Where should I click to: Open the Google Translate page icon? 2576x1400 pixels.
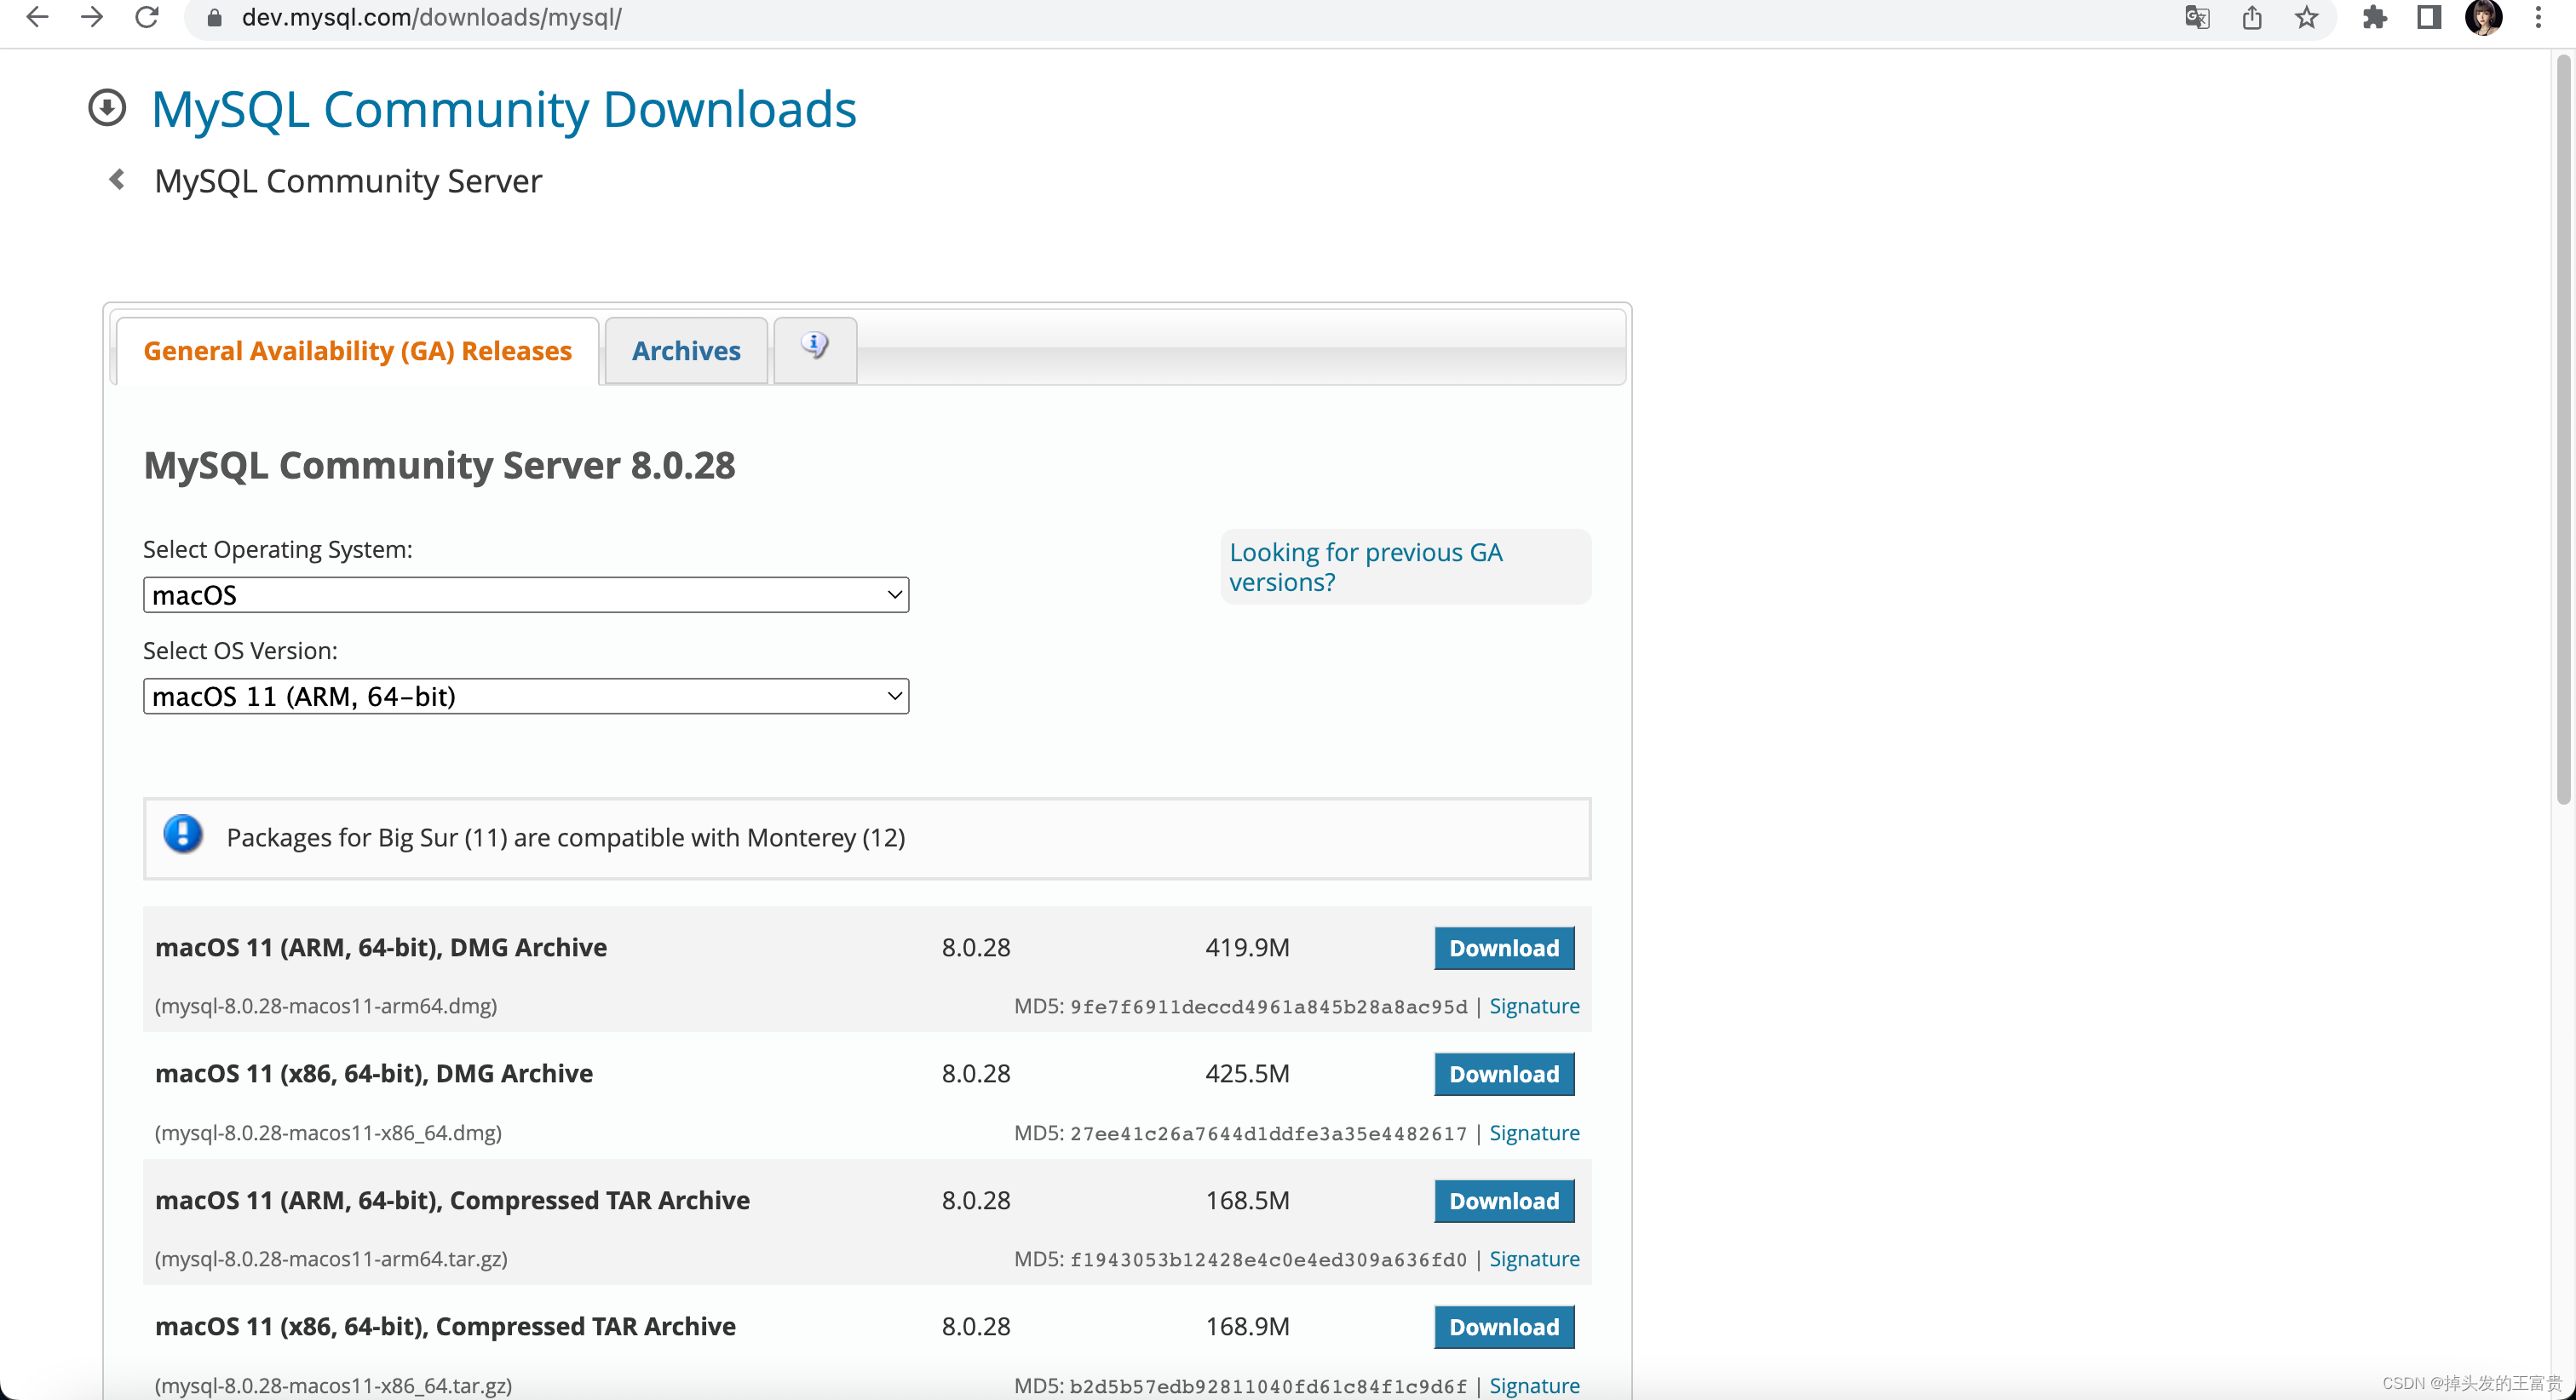coord(2196,17)
